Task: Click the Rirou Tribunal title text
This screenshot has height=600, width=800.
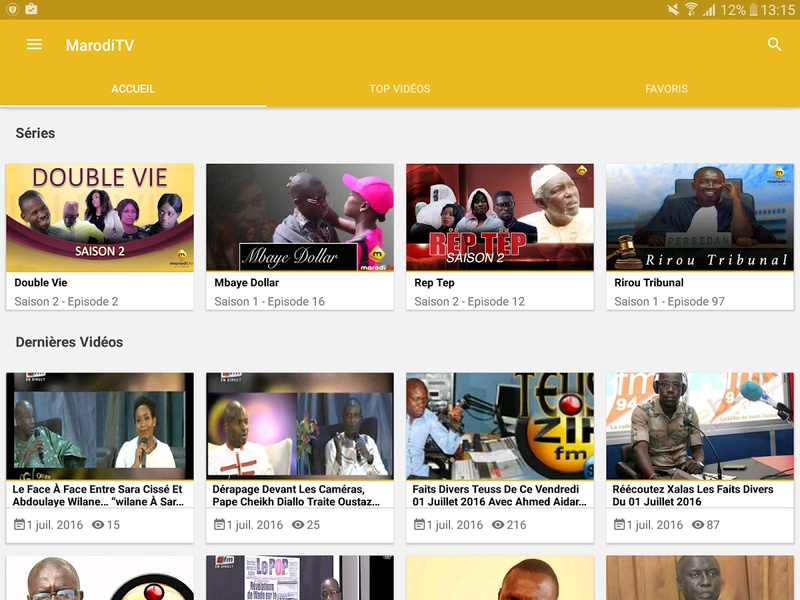Action: (x=648, y=283)
